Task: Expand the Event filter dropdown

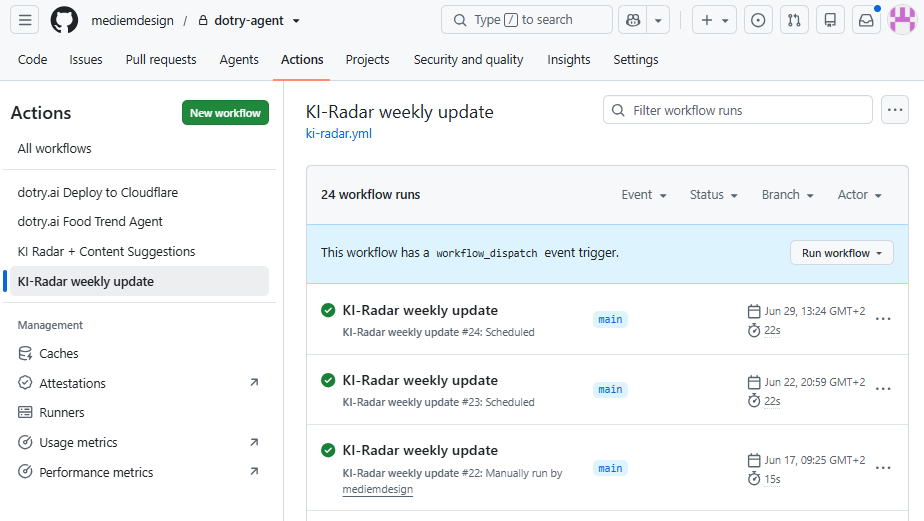Action: [644, 194]
